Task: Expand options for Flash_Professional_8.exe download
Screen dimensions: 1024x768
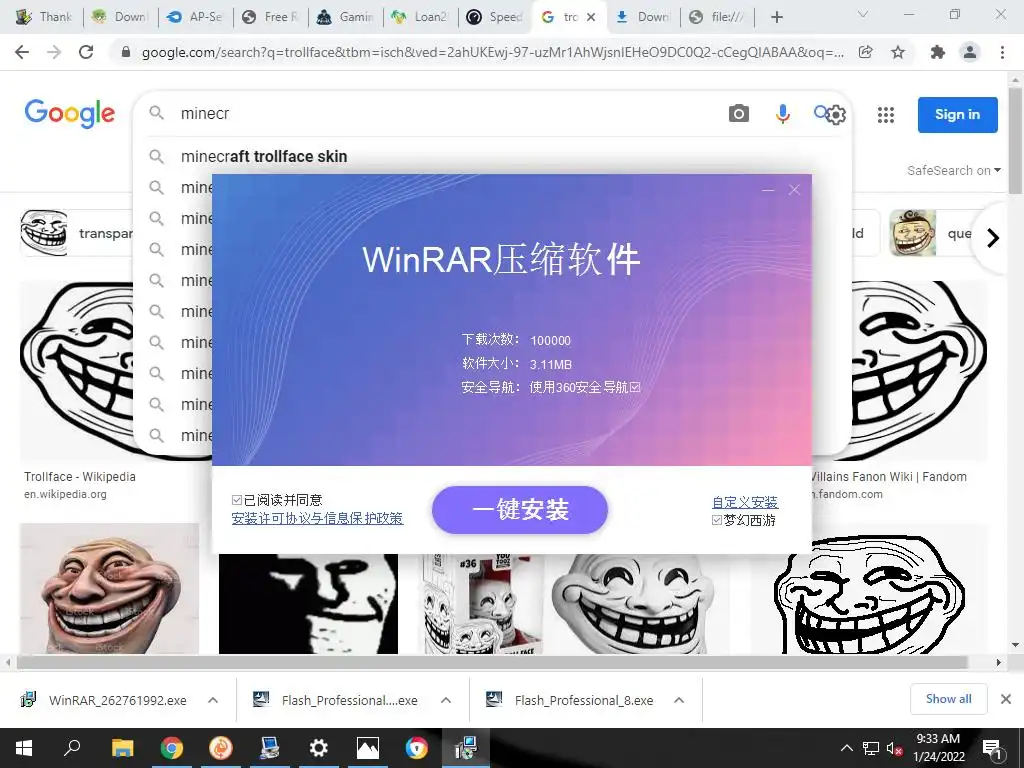Action: [x=679, y=700]
